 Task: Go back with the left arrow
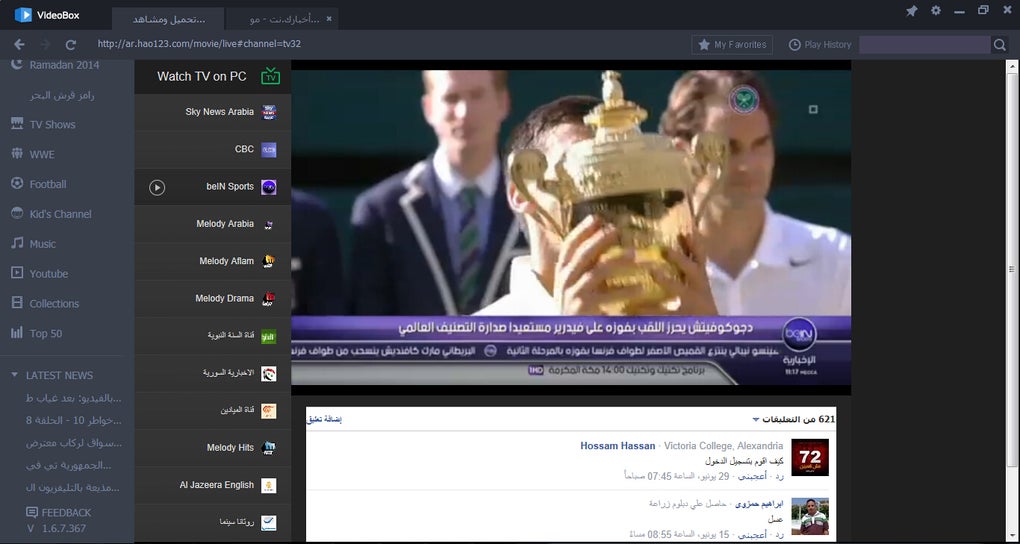pyautogui.click(x=20, y=44)
